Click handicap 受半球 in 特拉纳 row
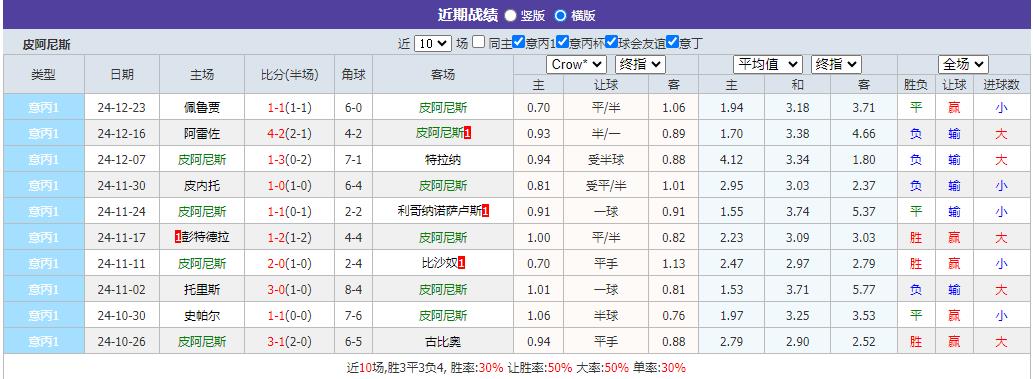1033x379 pixels. (x=605, y=160)
